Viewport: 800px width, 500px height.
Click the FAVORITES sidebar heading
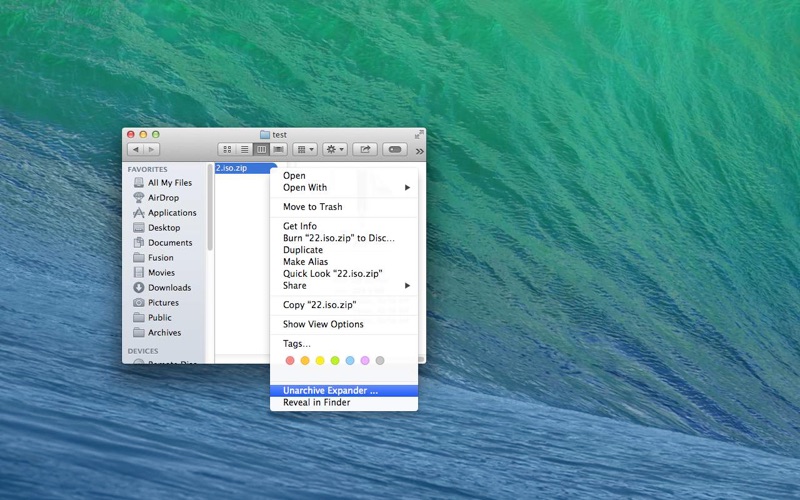point(147,169)
